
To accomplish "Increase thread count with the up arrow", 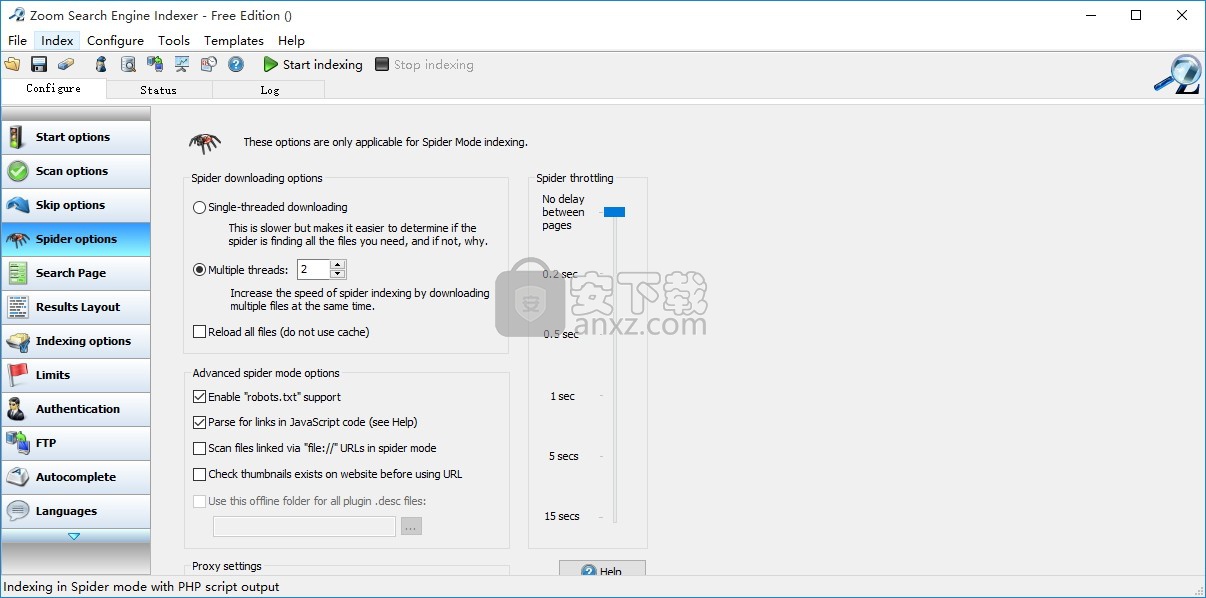I will coord(337,264).
